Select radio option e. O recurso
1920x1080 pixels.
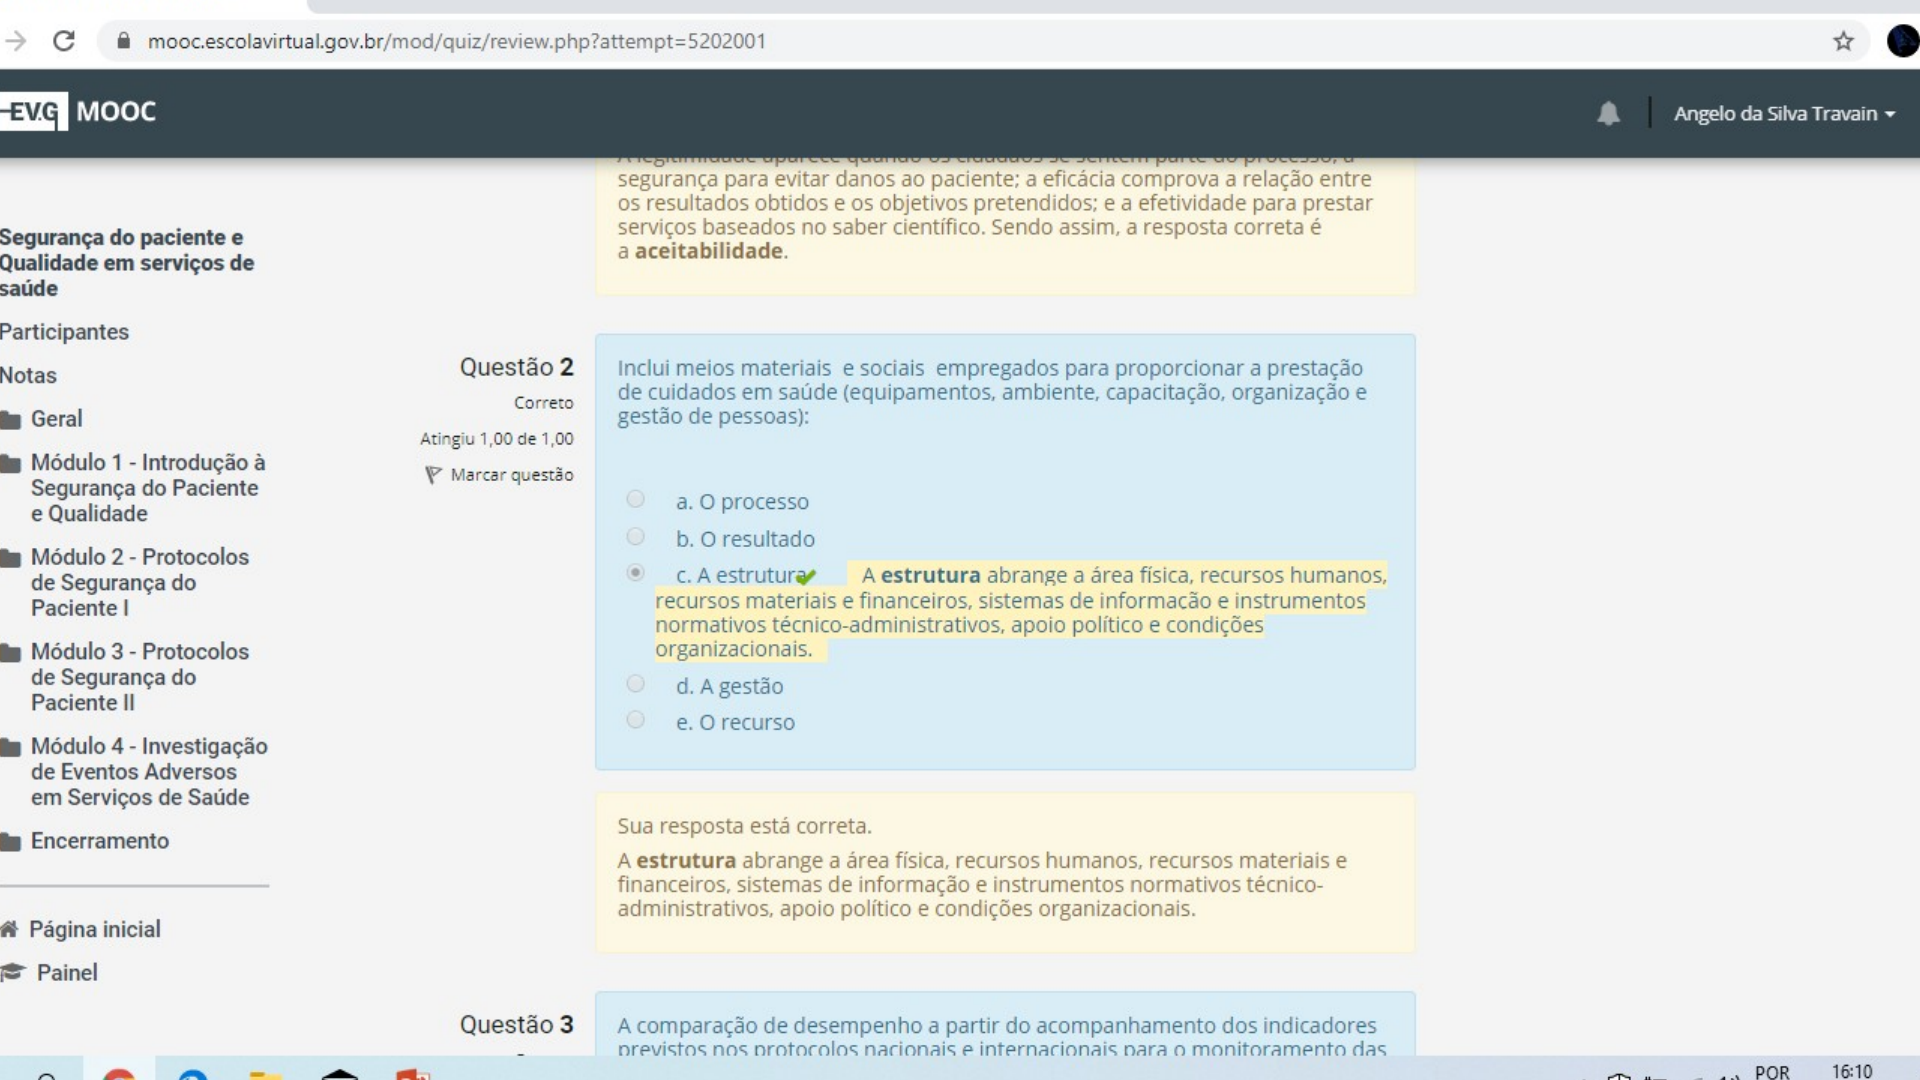(635, 720)
